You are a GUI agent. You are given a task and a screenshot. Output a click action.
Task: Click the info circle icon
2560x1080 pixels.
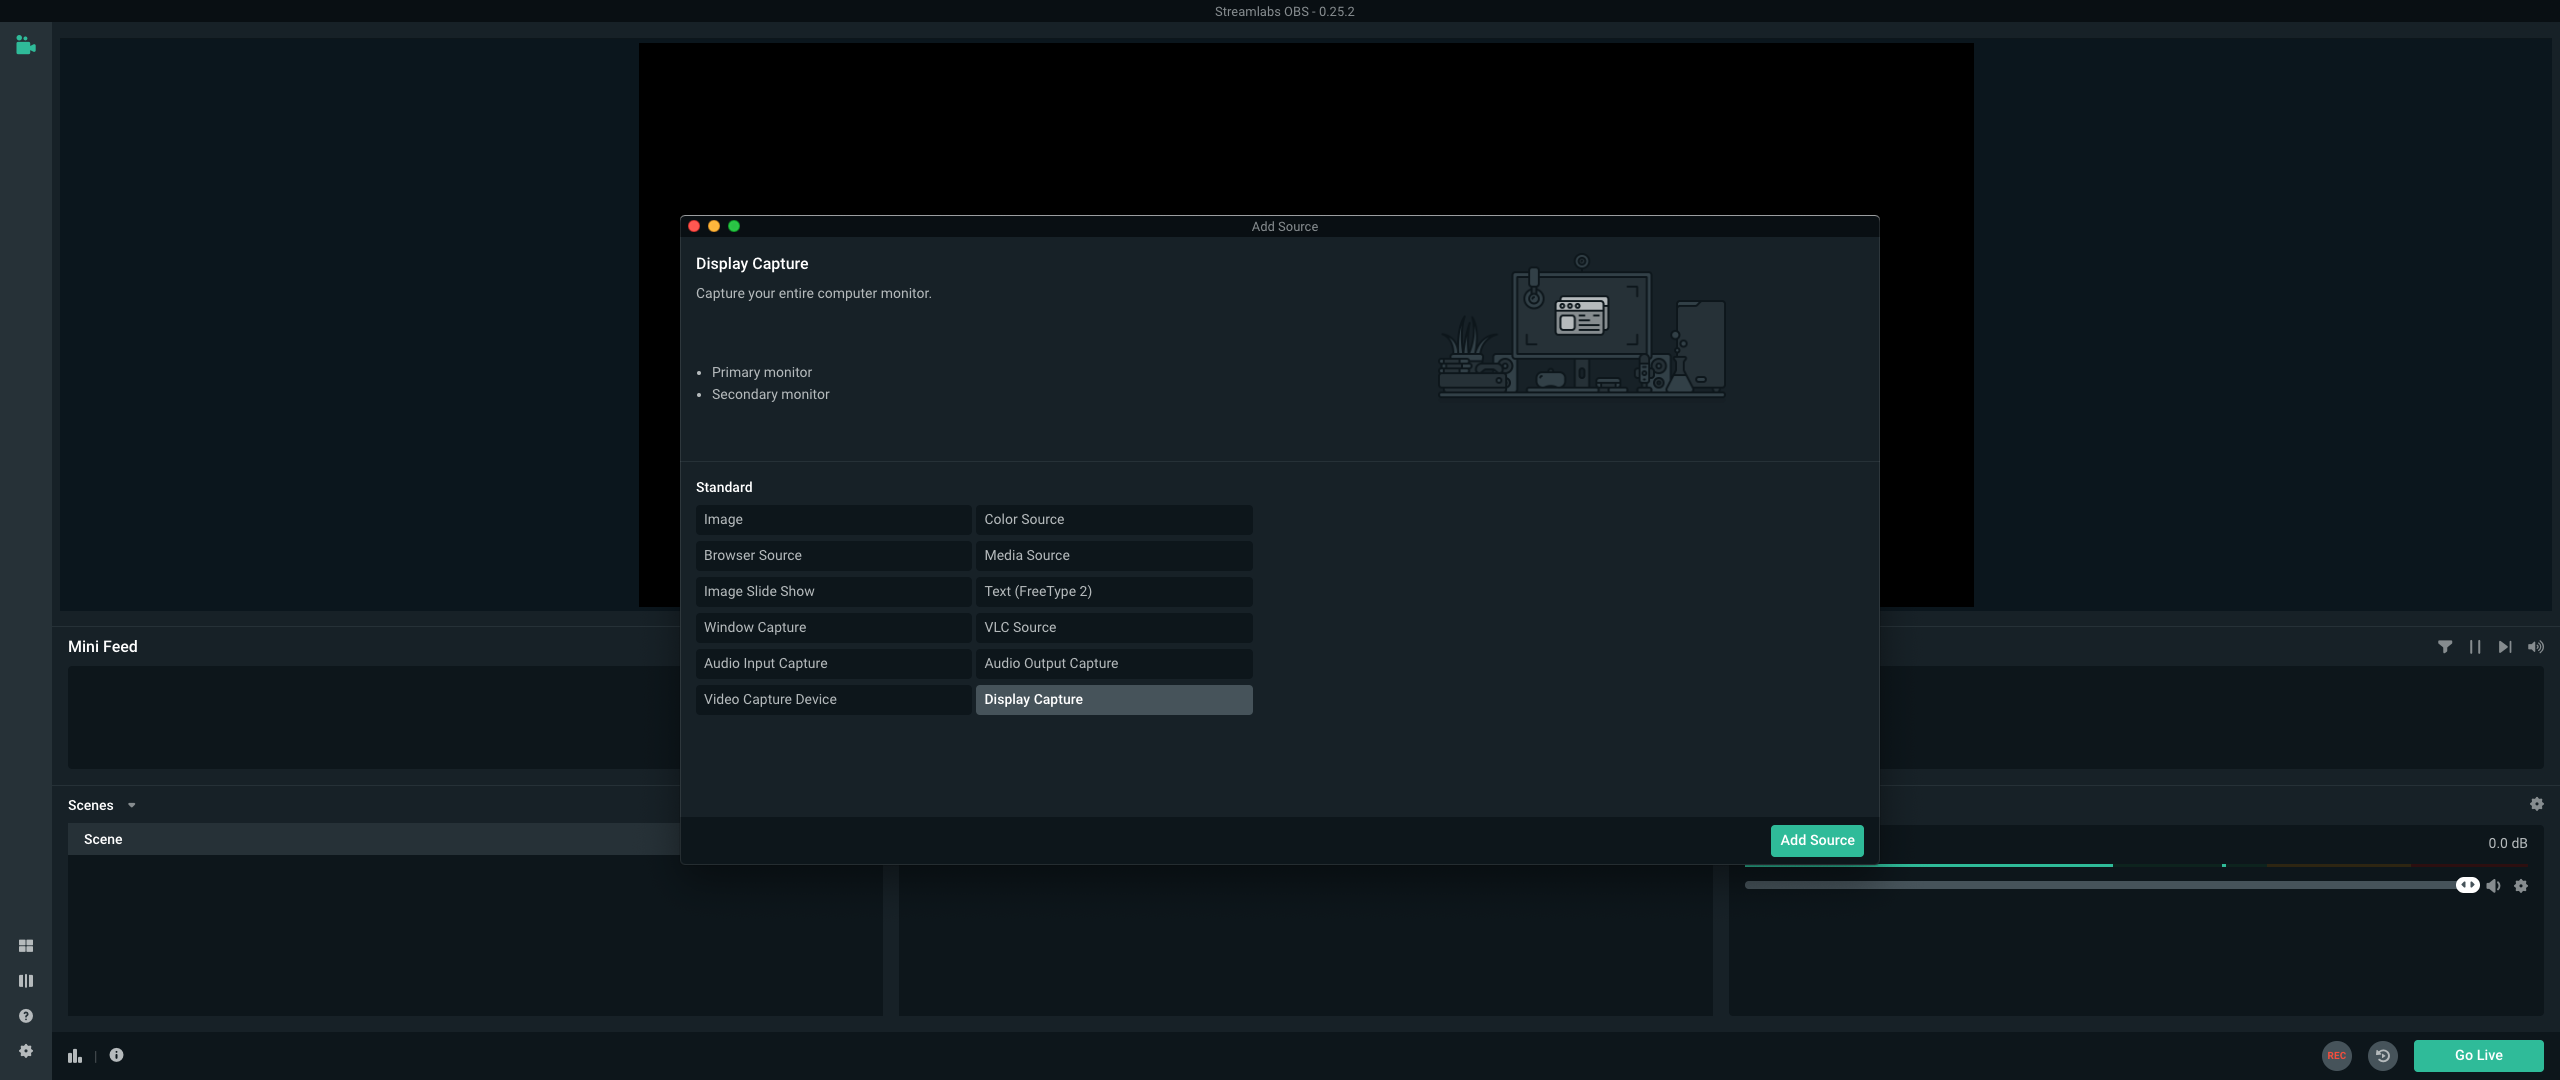click(117, 1055)
